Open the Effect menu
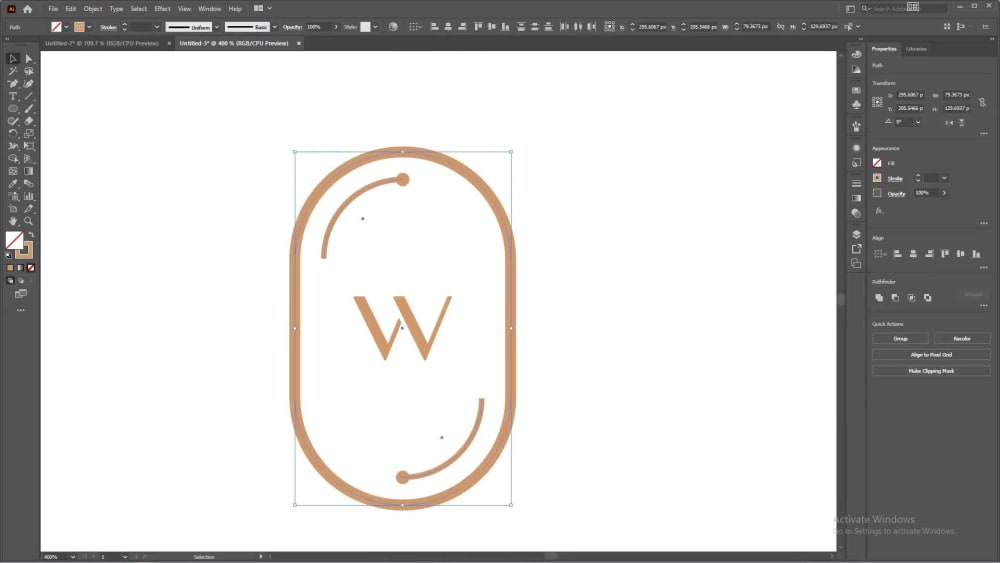 pyautogui.click(x=162, y=9)
